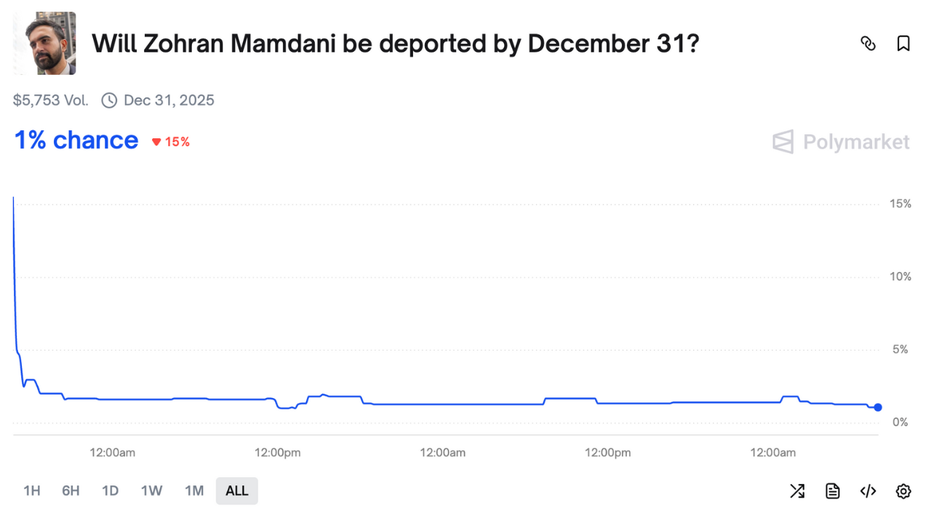The width and height of the screenshot is (931, 523).
Task: Open the document icon below chart
Action: [x=832, y=491]
